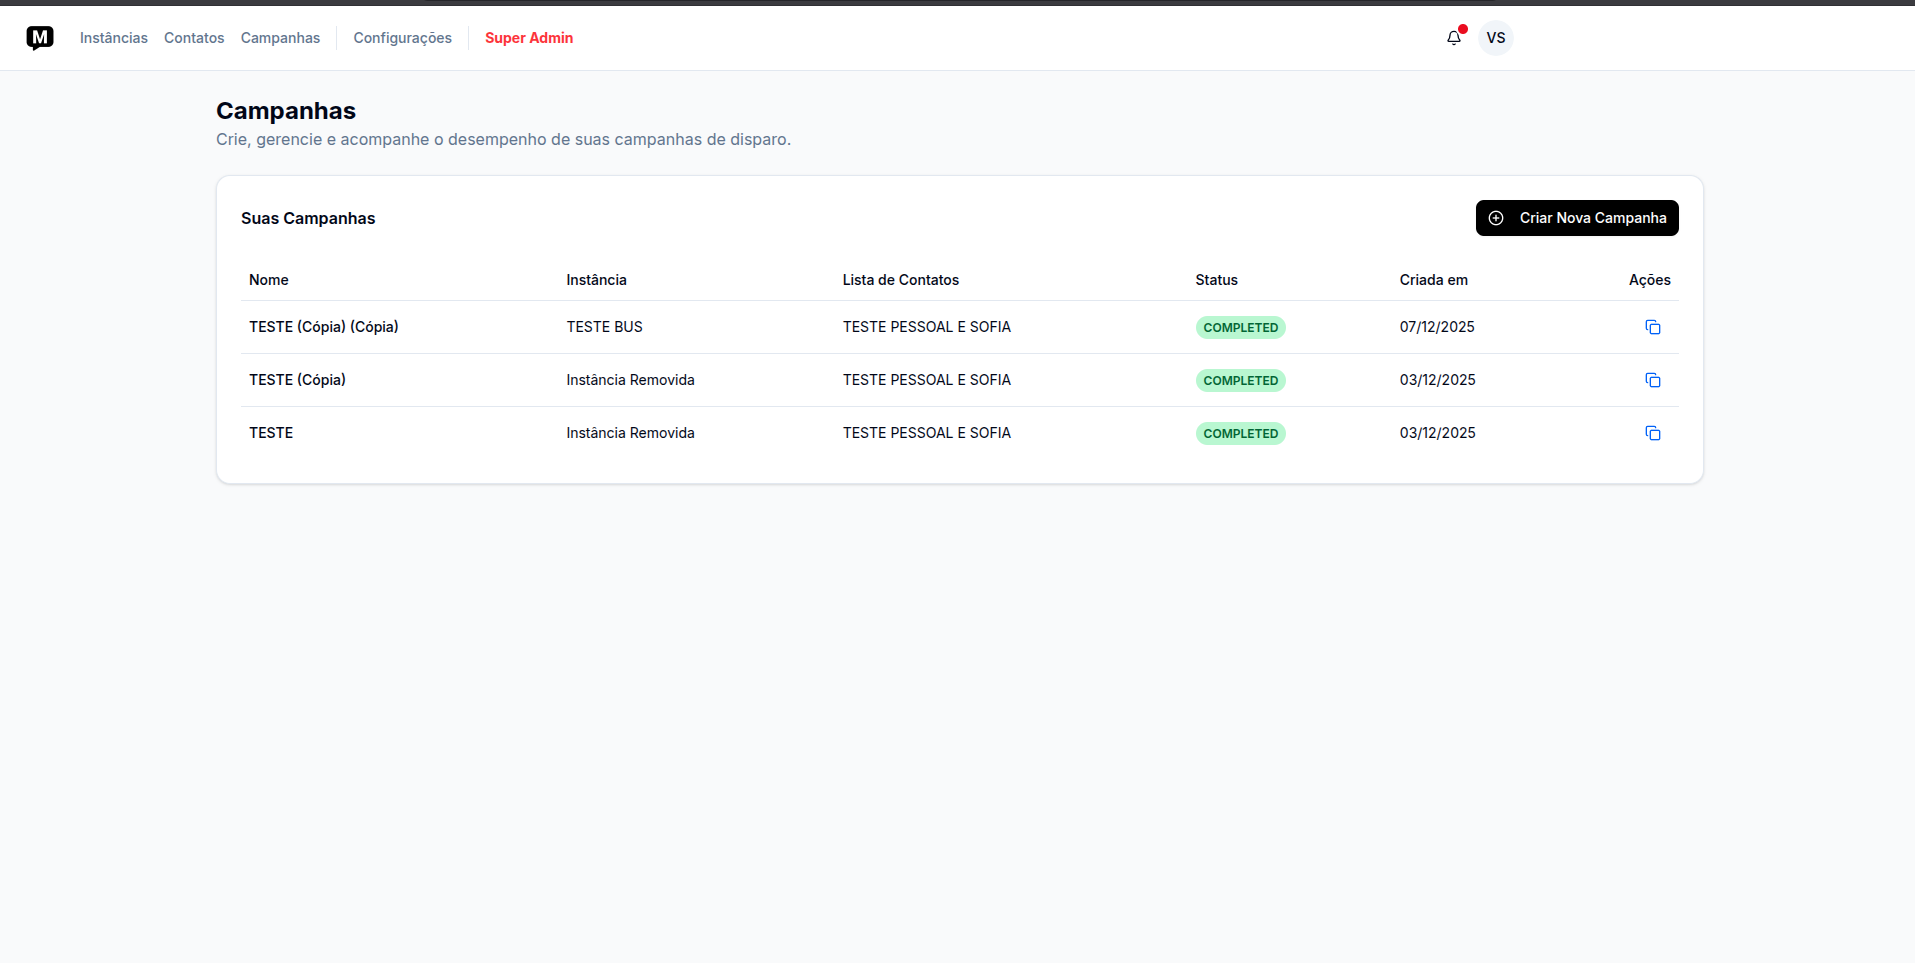Click the COMPLETED badge on TESTE BUS row
Image resolution: width=1915 pixels, height=963 pixels.
tap(1240, 327)
